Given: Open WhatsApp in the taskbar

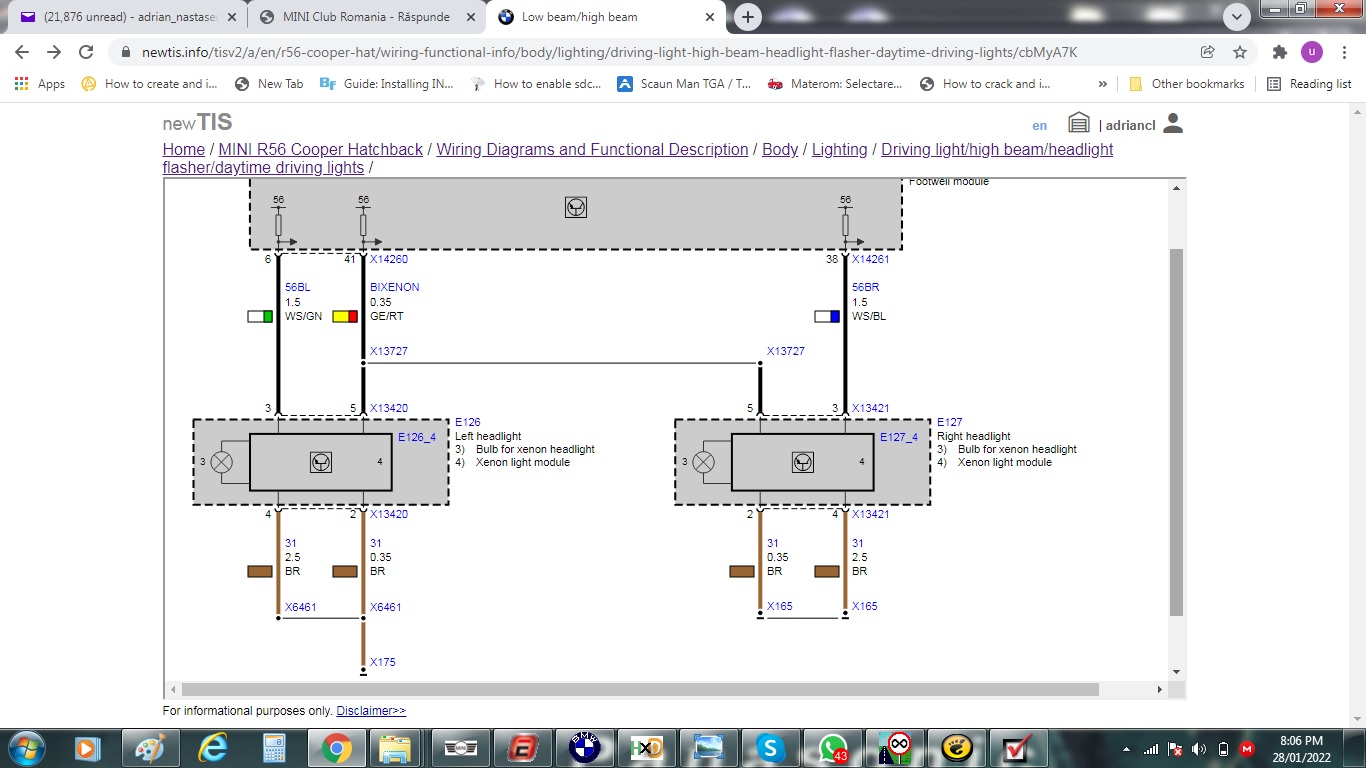Looking at the screenshot, I should pos(832,747).
